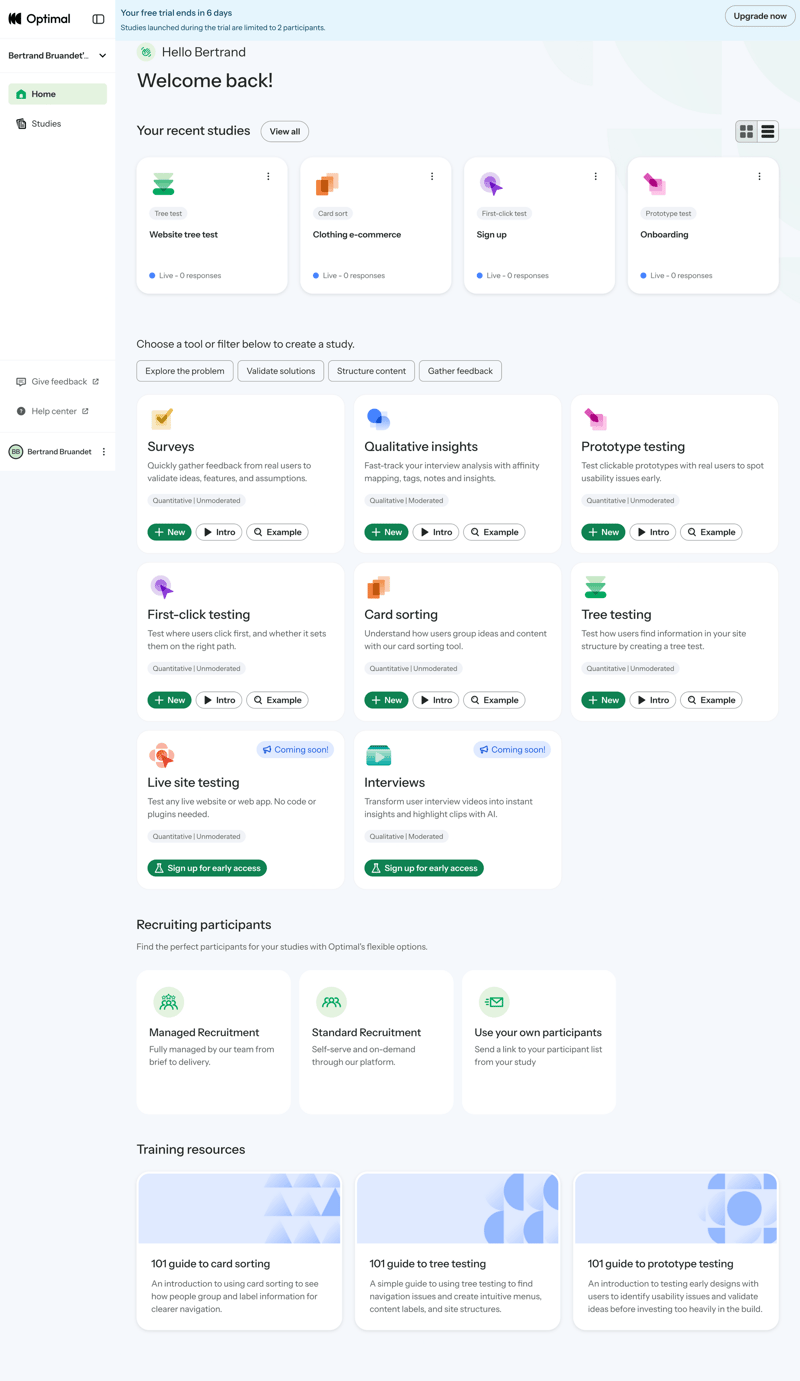This screenshot has height=1381, width=800.
Task: Collapse the sidebar using the panel icon
Action: pyautogui.click(x=98, y=19)
